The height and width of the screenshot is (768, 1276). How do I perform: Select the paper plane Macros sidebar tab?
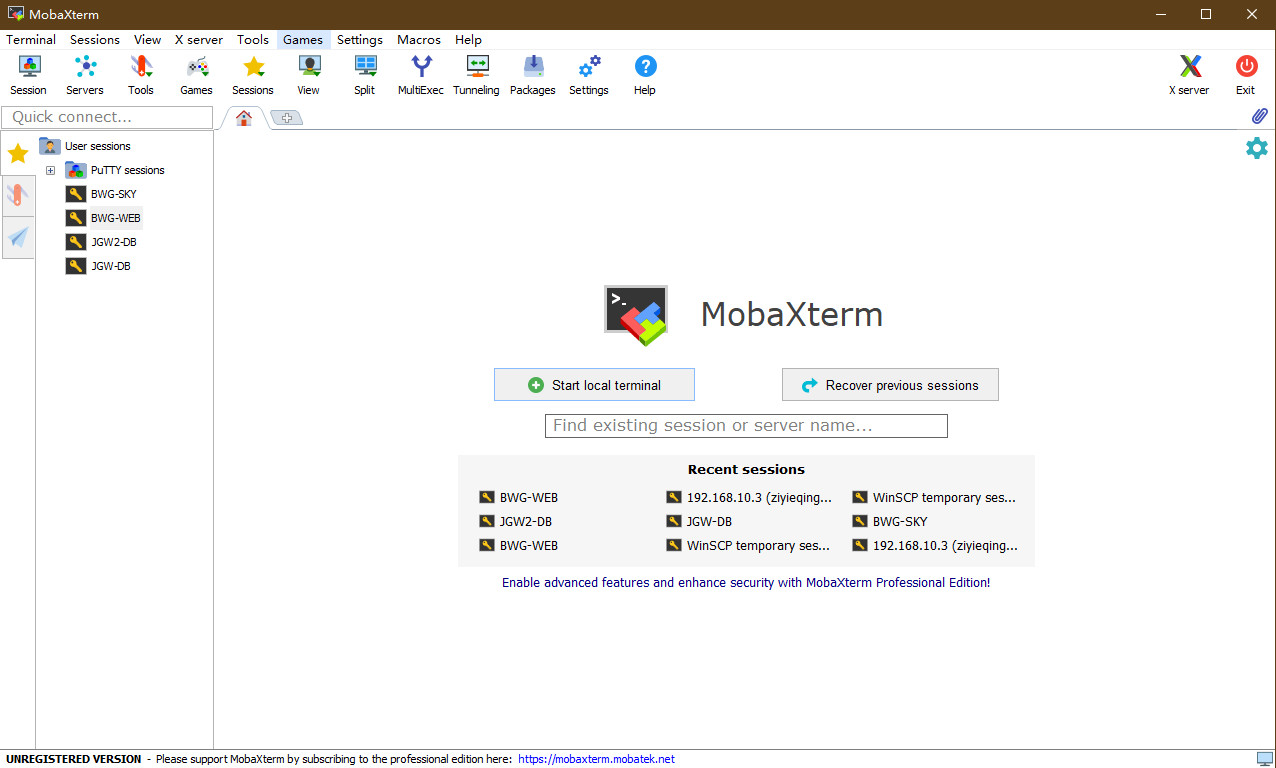(18, 237)
